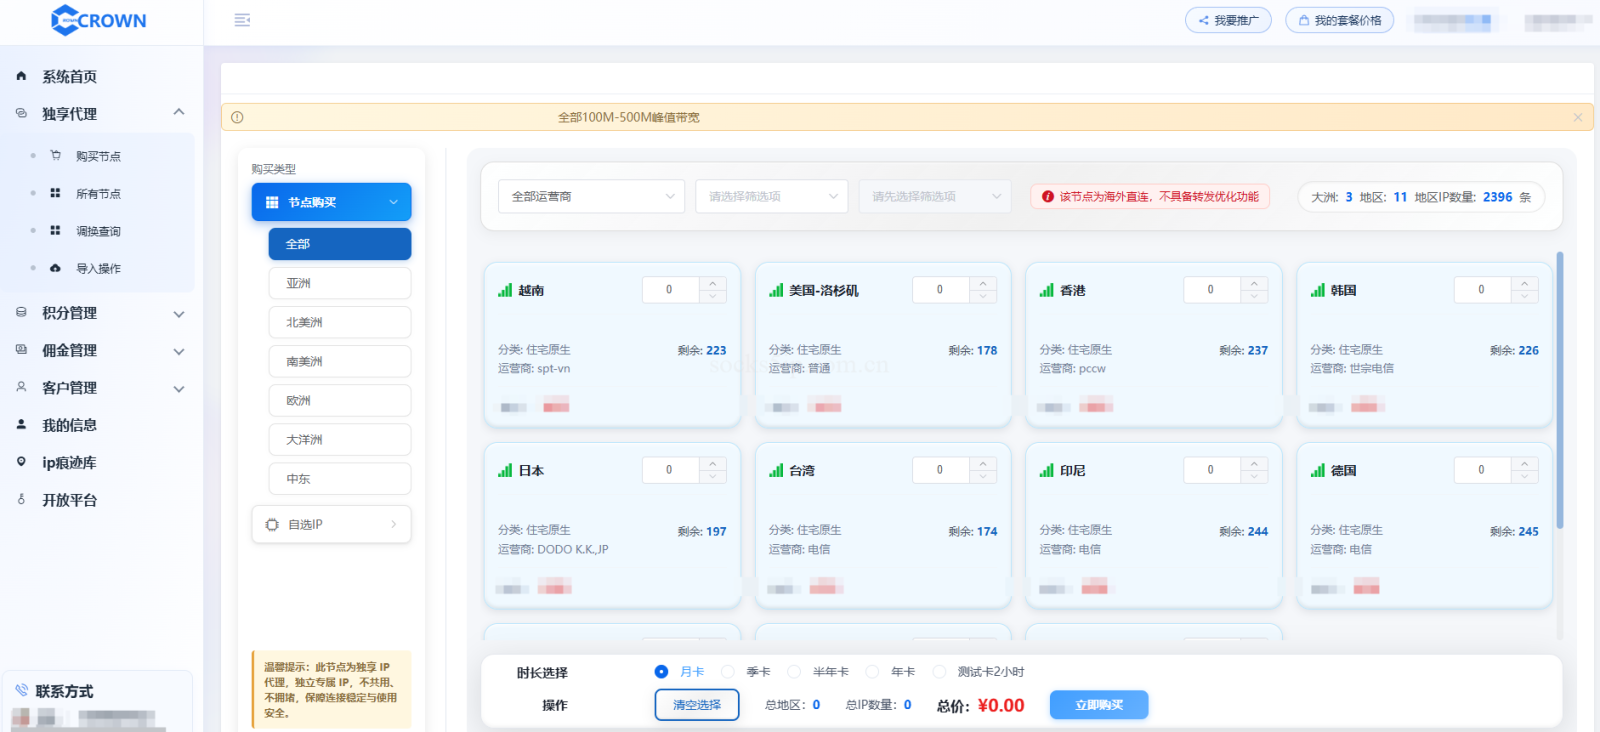Image resolution: width=1600 pixels, height=732 pixels.
Task: Expand the 积分管理 menu
Action: click(179, 314)
